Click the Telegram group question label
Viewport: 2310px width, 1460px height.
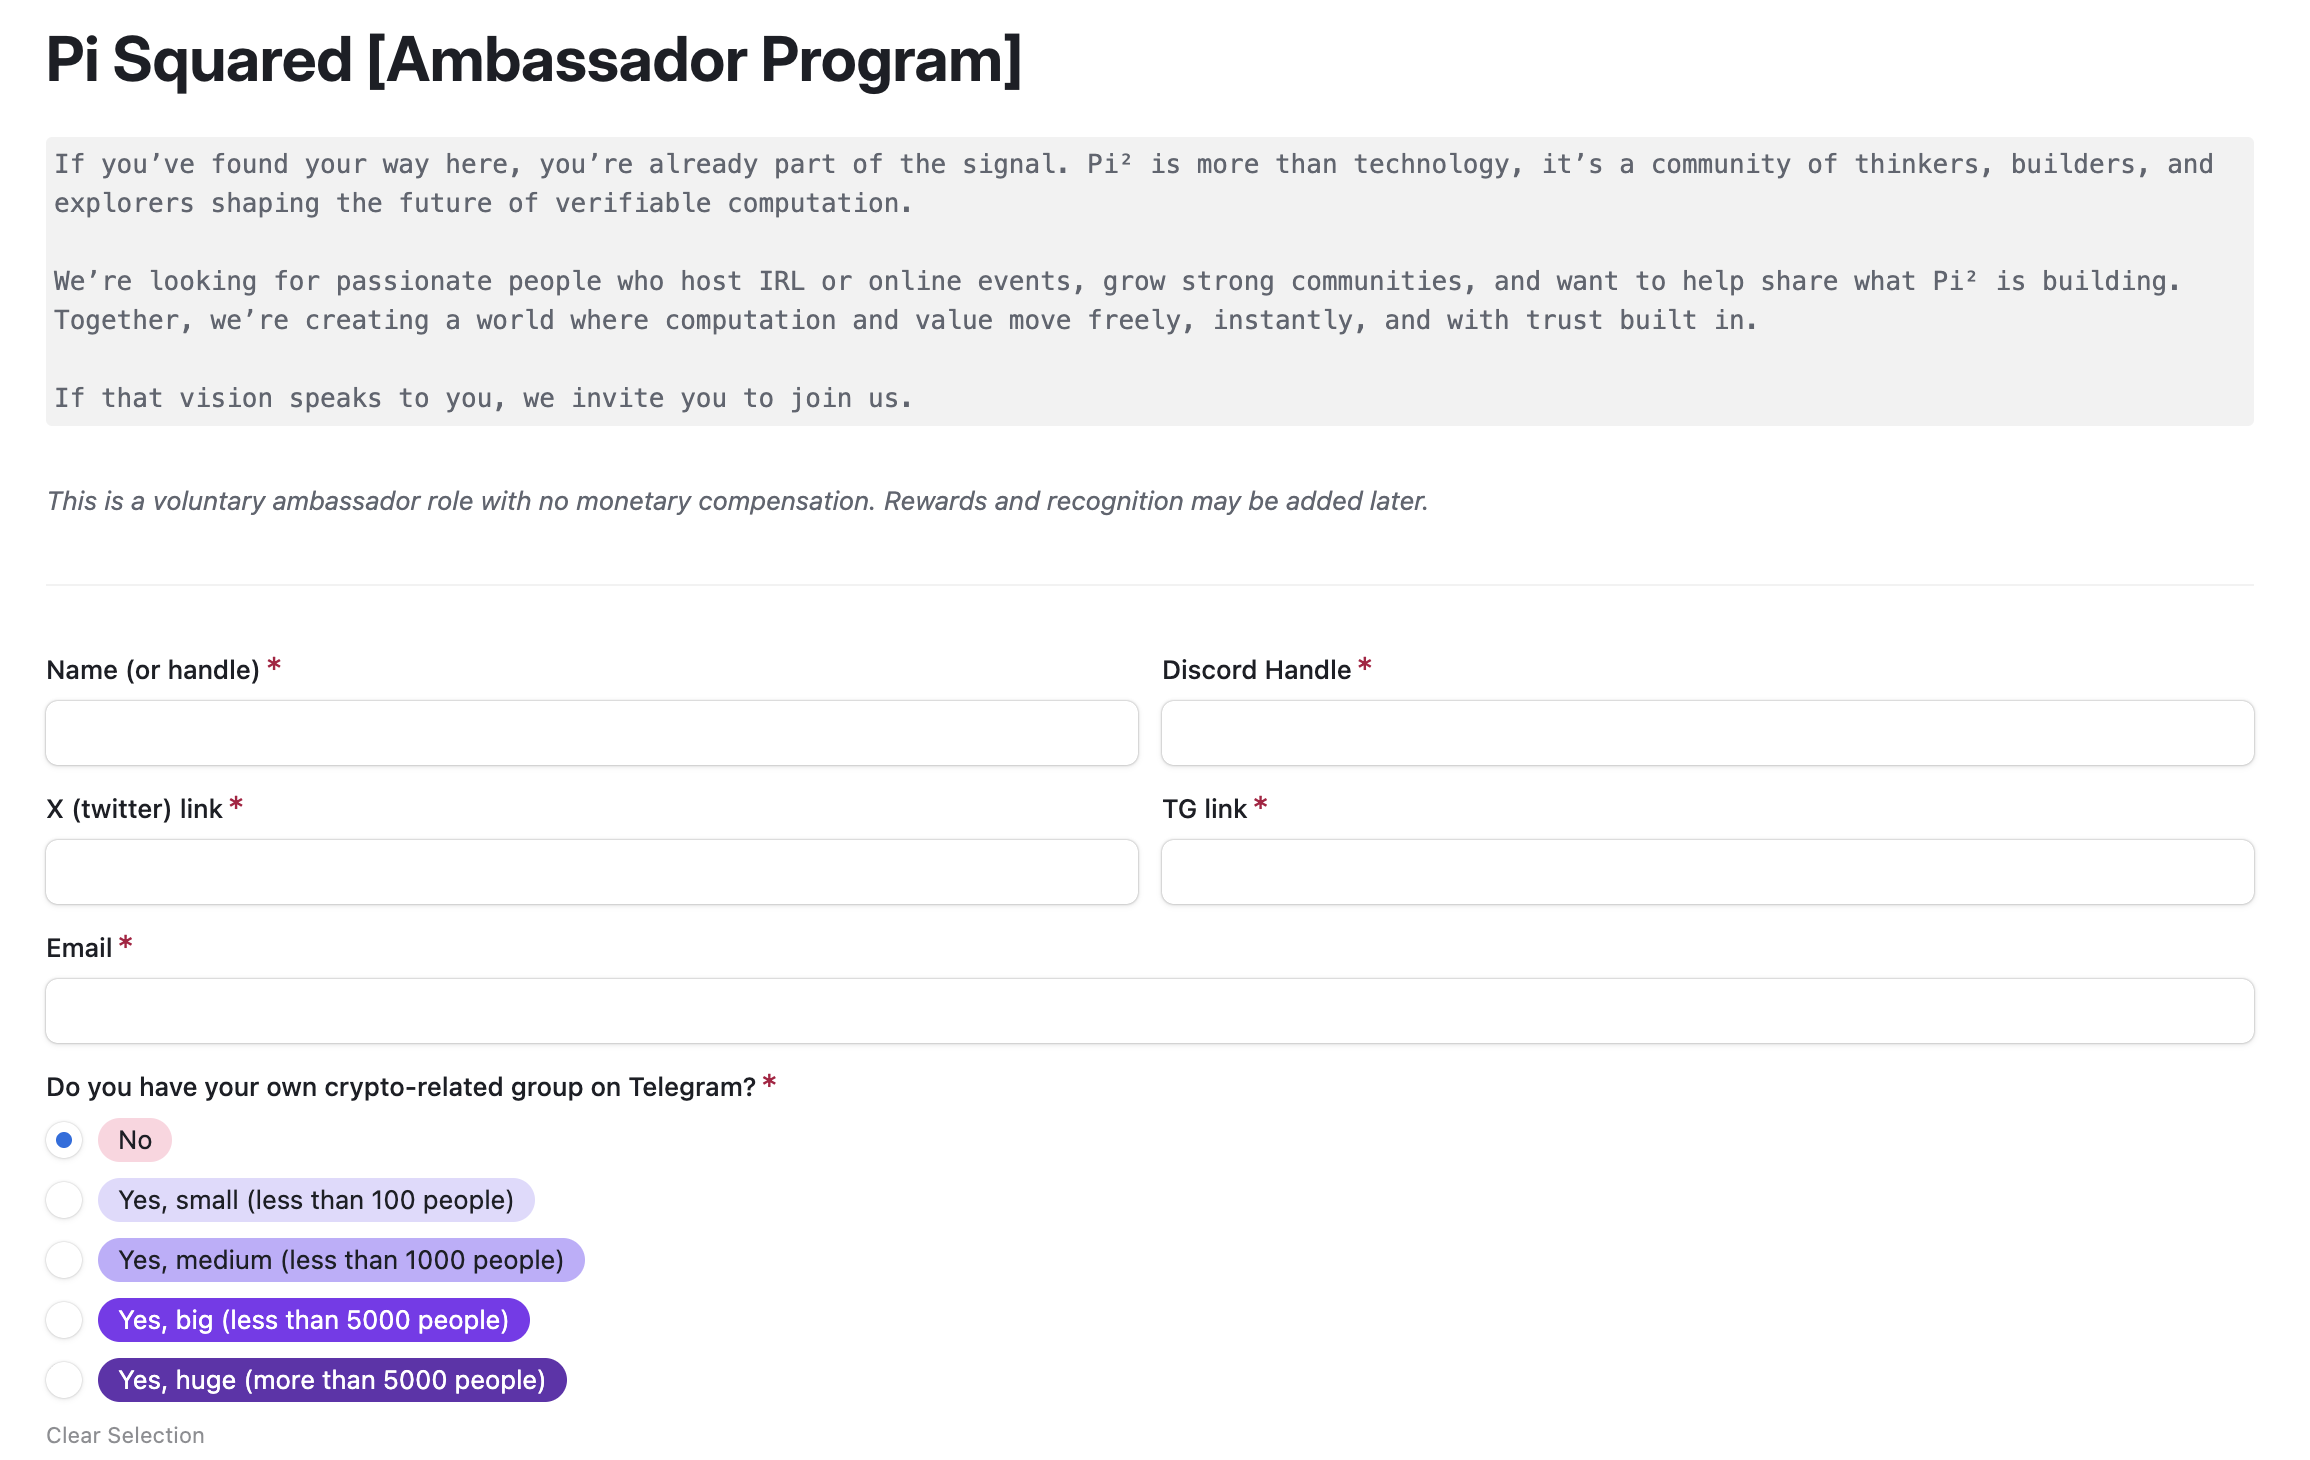tap(400, 1087)
